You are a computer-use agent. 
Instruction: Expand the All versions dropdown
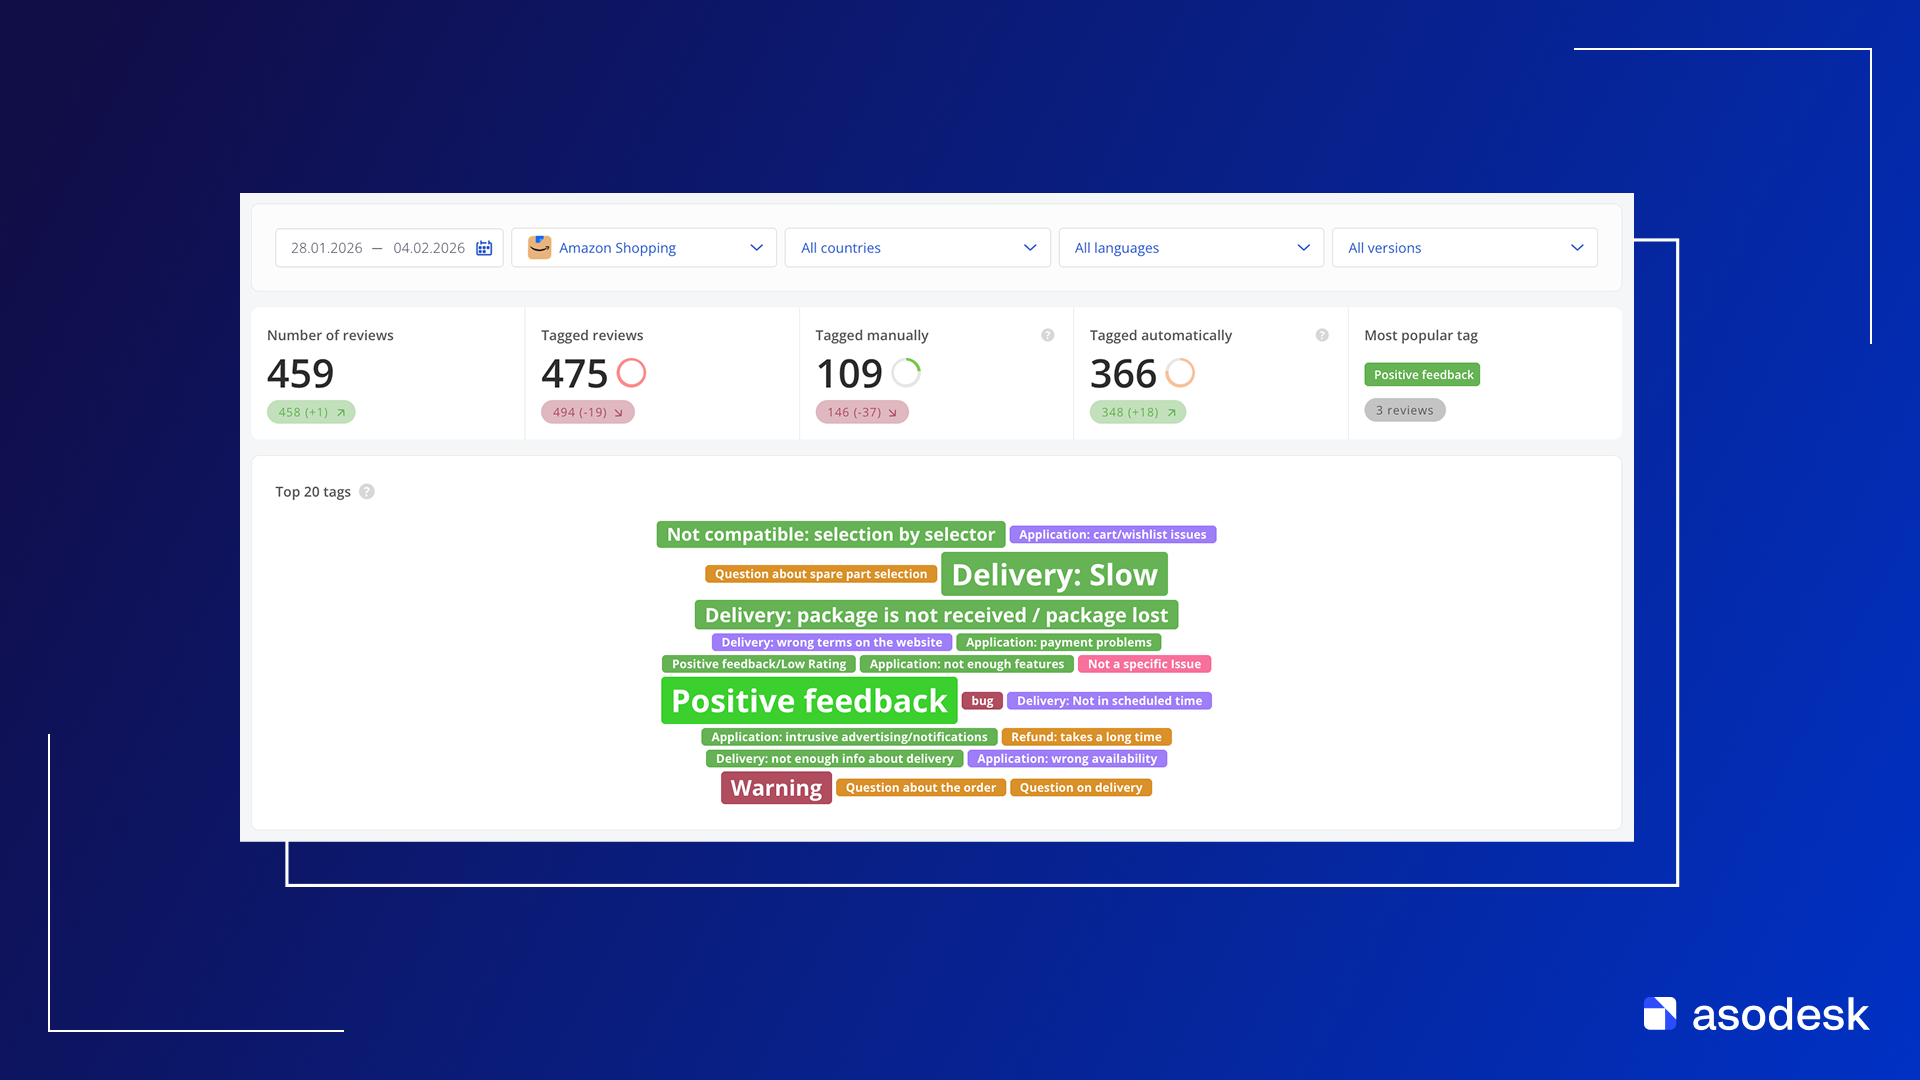click(x=1464, y=248)
